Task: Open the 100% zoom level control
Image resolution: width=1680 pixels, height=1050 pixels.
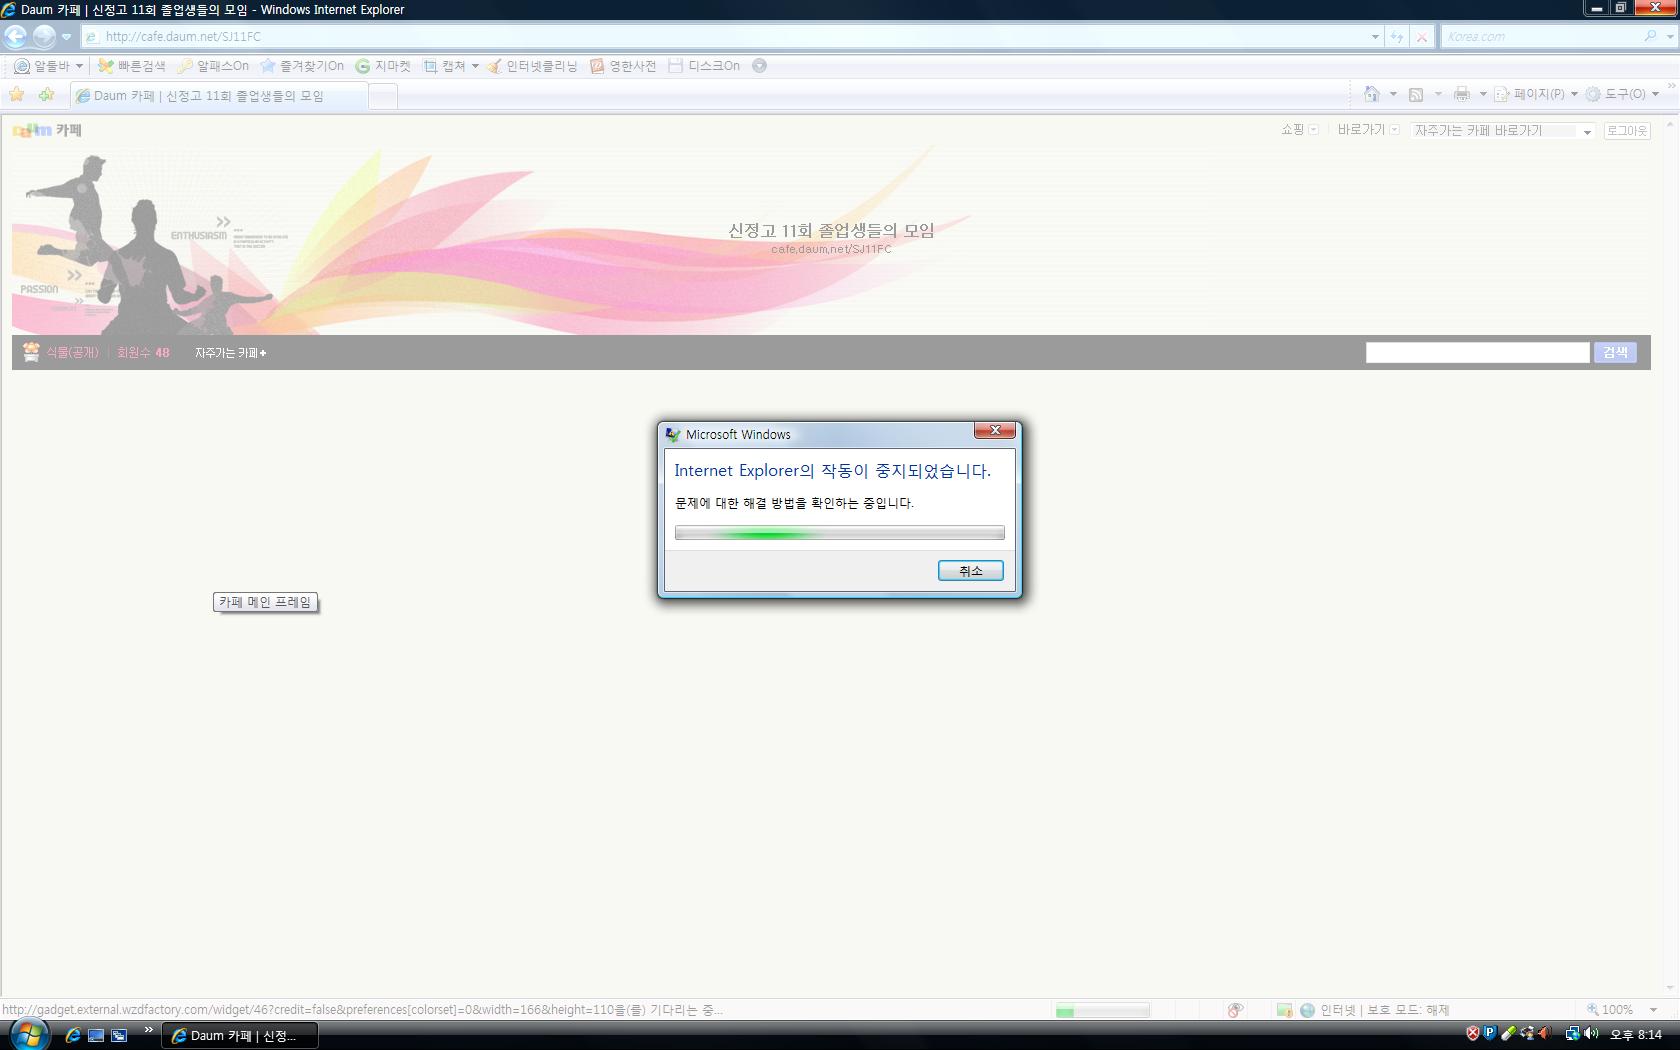Action: [x=1622, y=1010]
